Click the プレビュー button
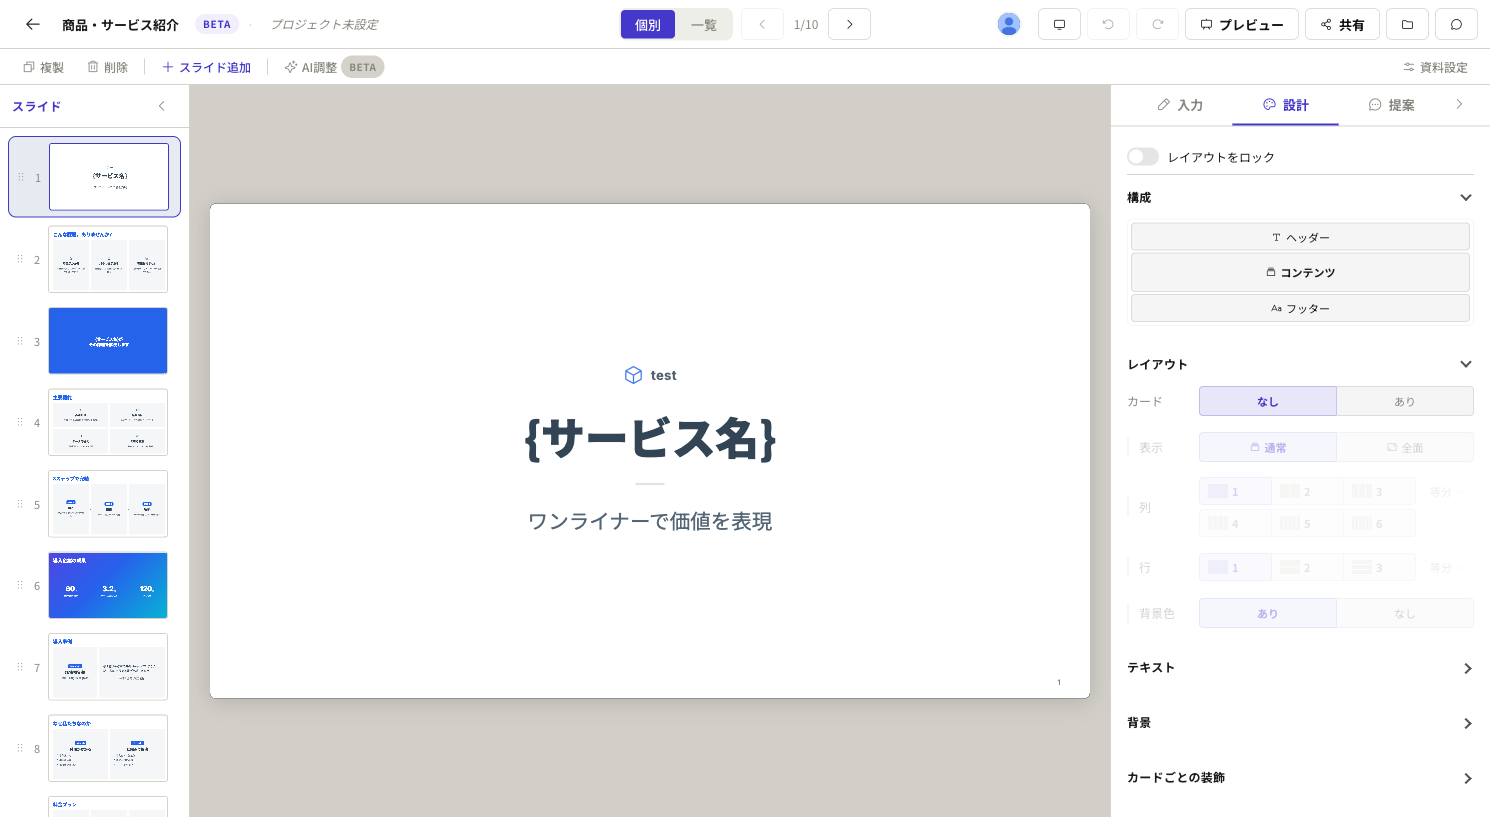This screenshot has height=817, width=1490. point(1242,24)
